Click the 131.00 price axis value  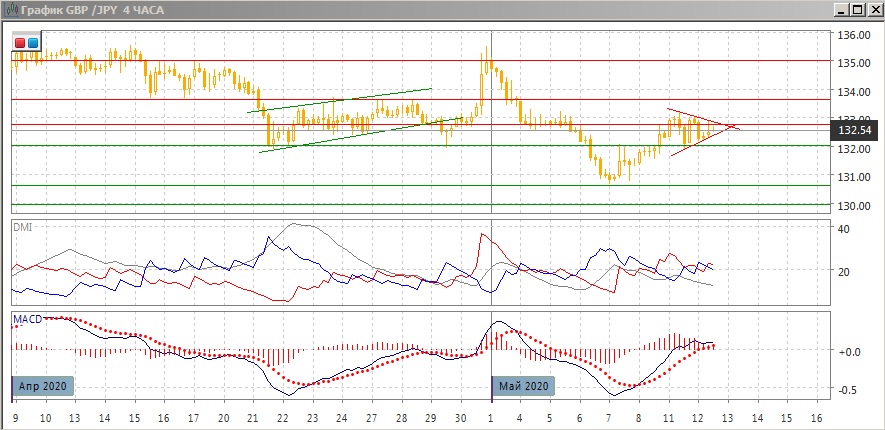coord(854,177)
